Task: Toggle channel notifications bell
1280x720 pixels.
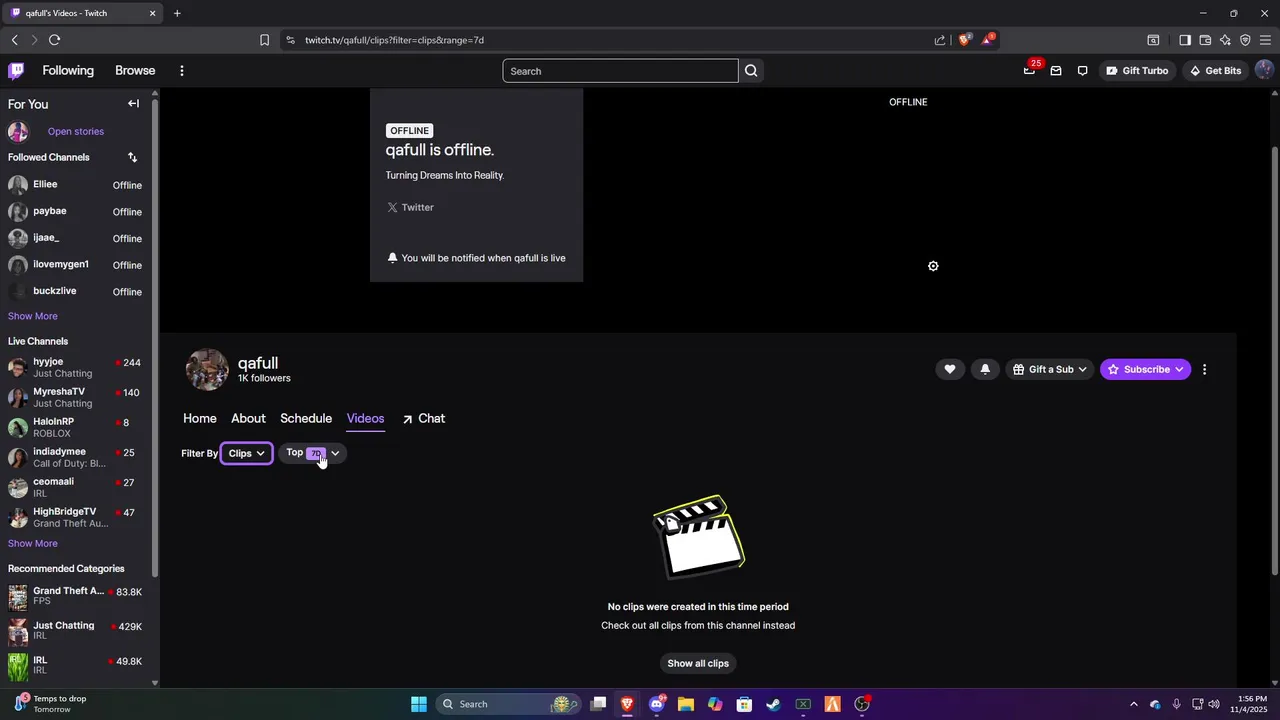Action: coord(985,369)
